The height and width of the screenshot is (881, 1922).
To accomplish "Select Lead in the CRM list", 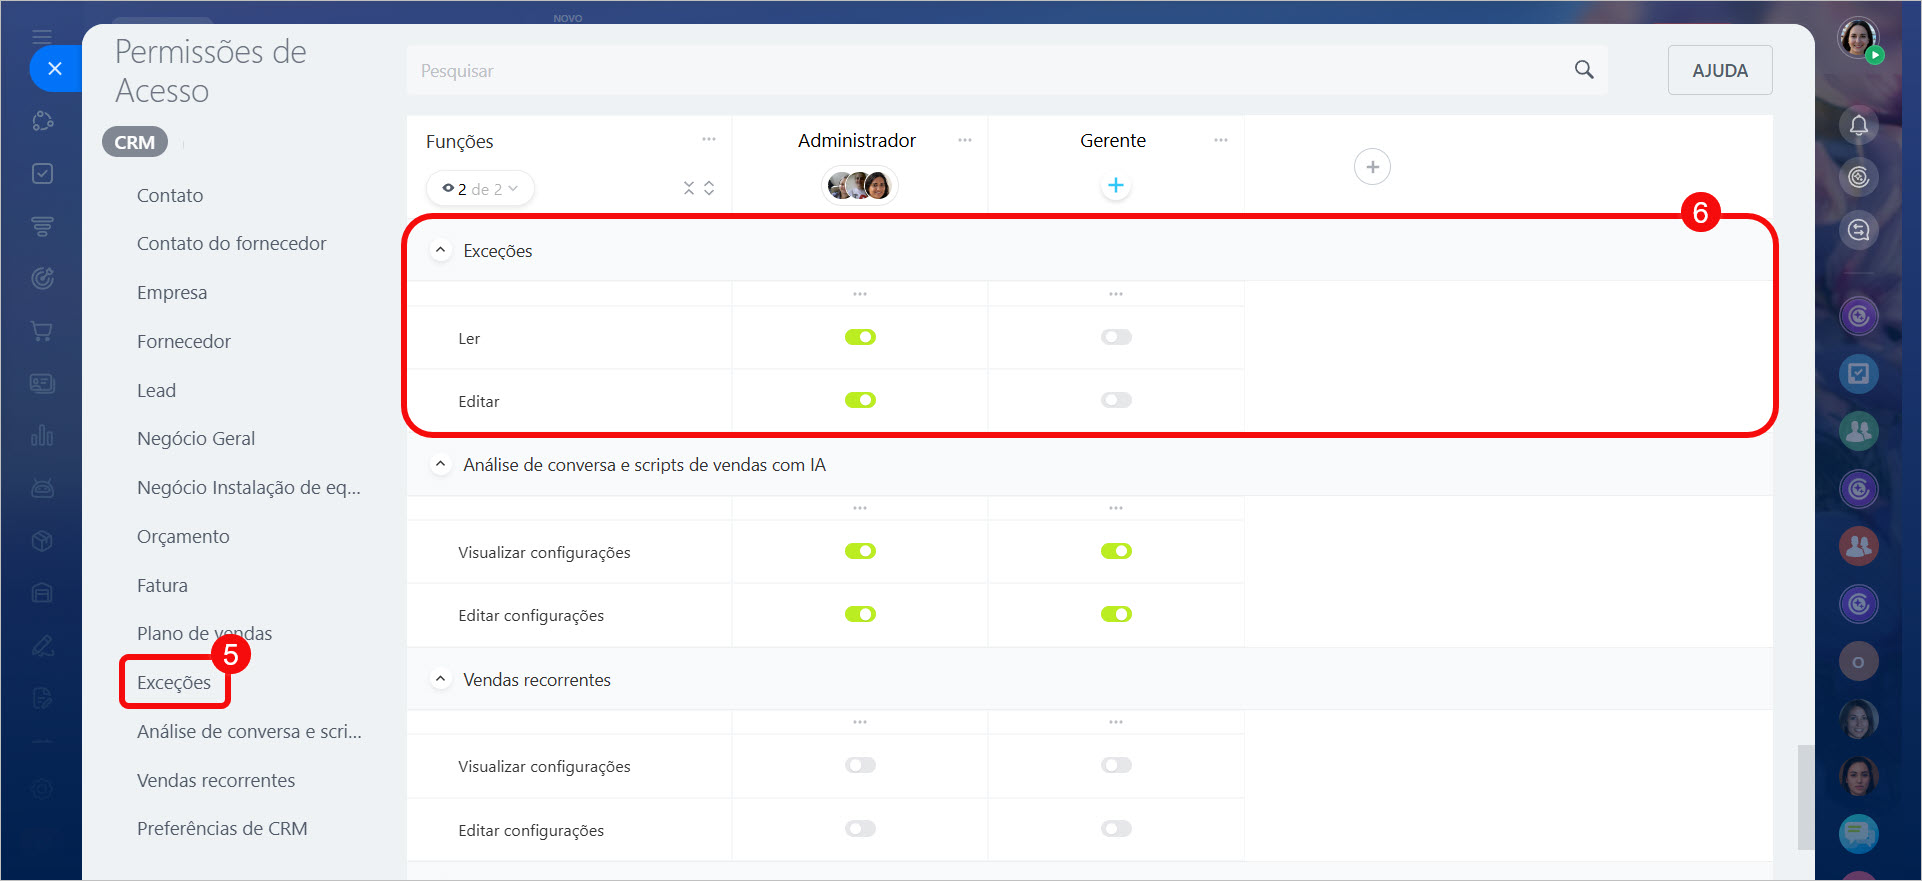I will [x=156, y=390].
